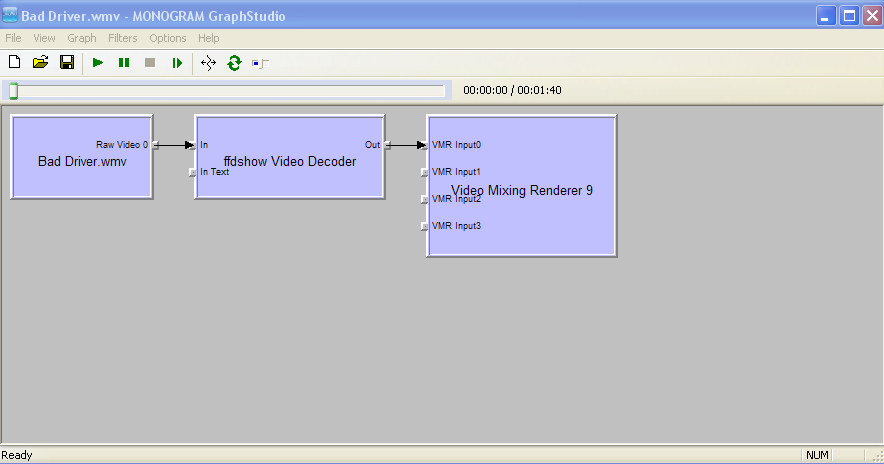Click the Ready status bar text
The width and height of the screenshot is (884, 464).
coord(17,455)
